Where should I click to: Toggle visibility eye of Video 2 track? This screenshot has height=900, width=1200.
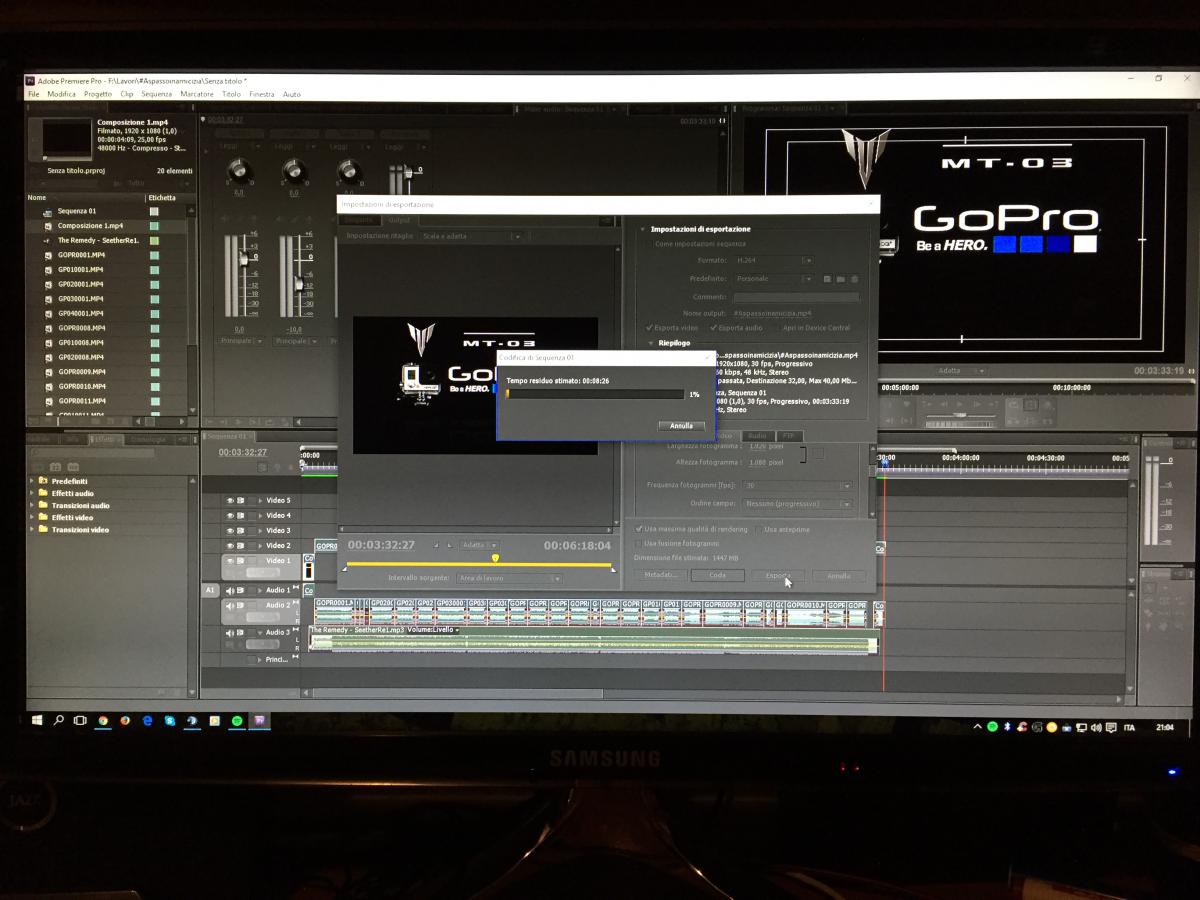[x=230, y=545]
